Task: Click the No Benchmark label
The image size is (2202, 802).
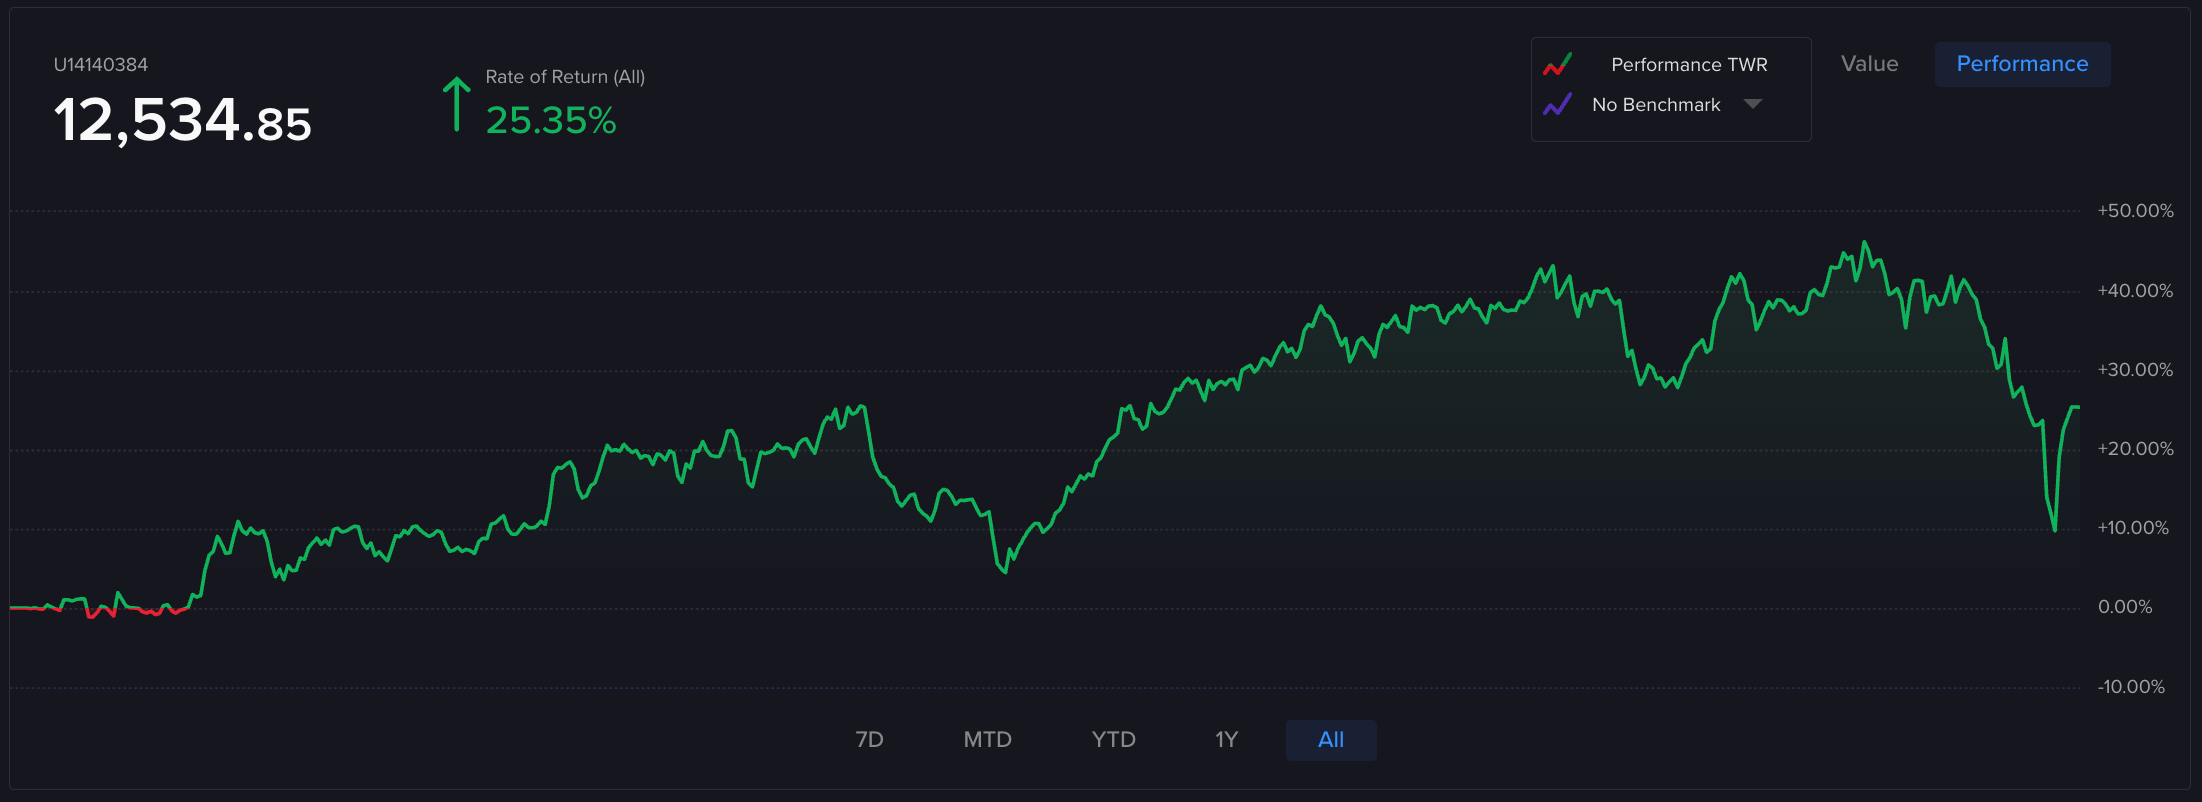Action: pyautogui.click(x=1656, y=105)
